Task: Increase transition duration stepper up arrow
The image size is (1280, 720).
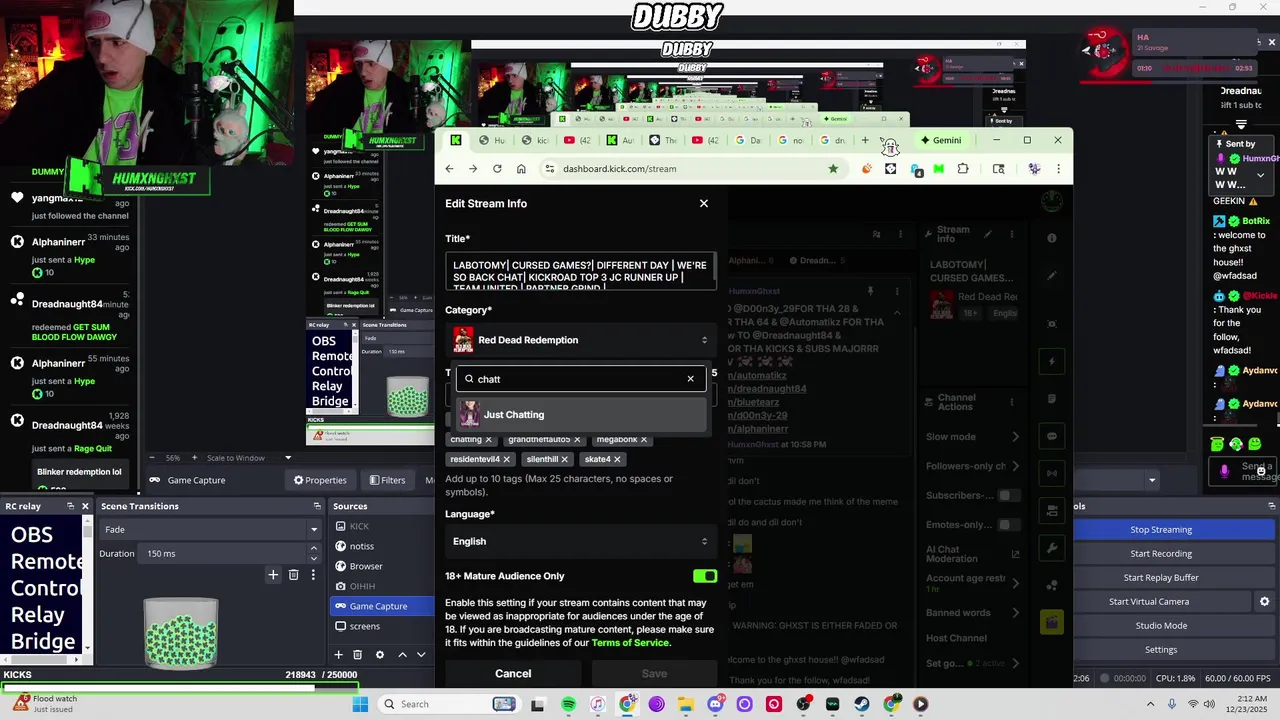Action: (314, 549)
